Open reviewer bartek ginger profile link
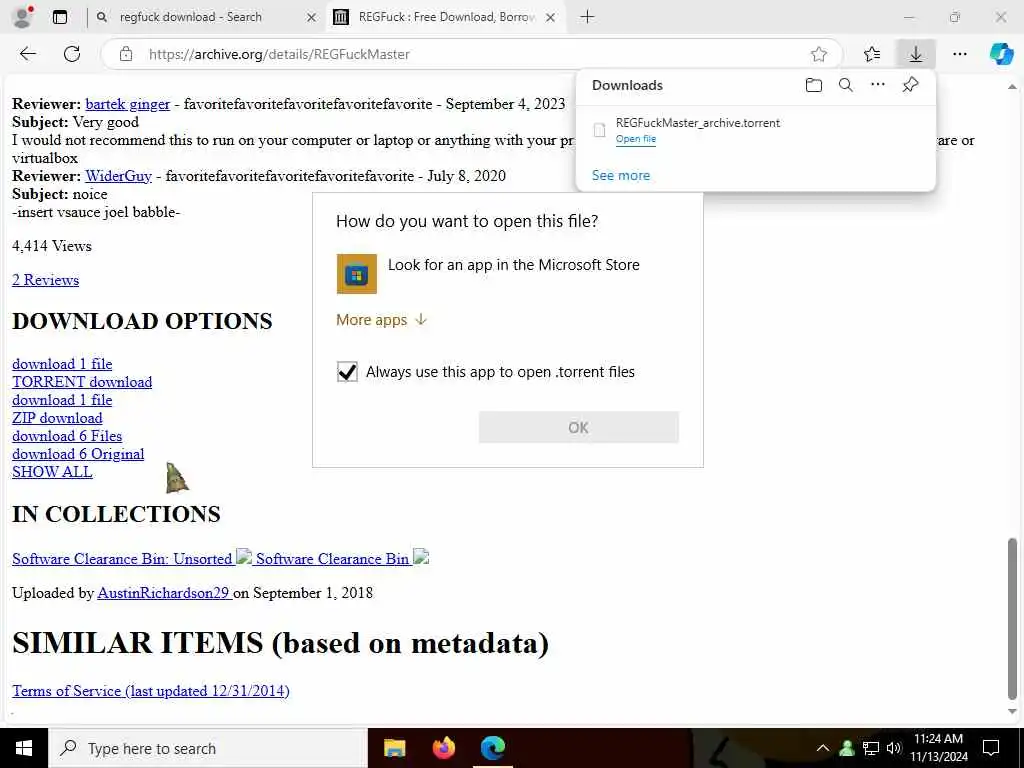The width and height of the screenshot is (1024, 768). point(127,104)
